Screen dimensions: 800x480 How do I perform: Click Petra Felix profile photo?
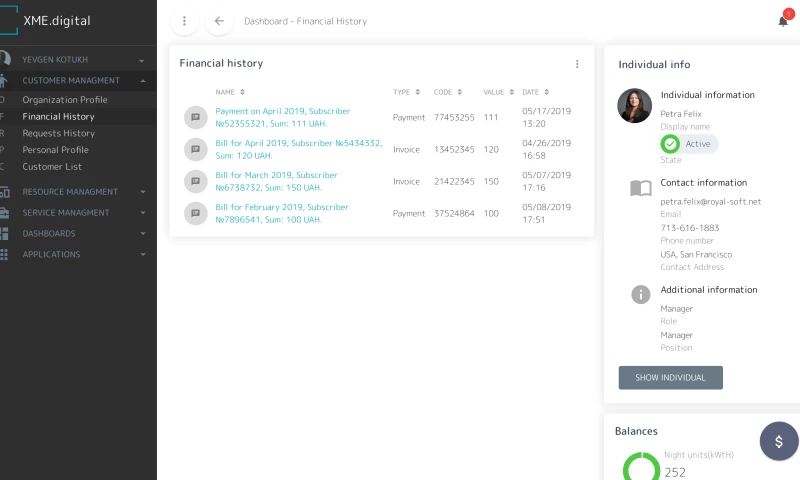tap(635, 106)
